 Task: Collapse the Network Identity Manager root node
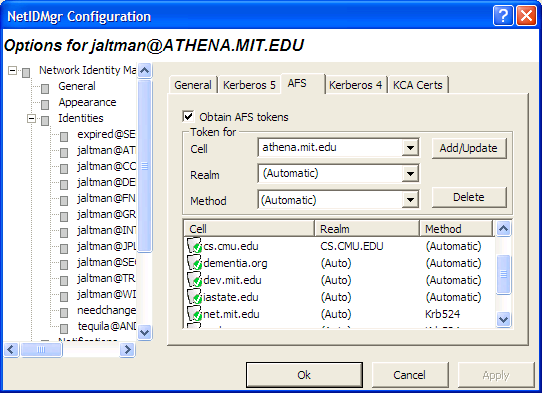pyautogui.click(x=12, y=71)
